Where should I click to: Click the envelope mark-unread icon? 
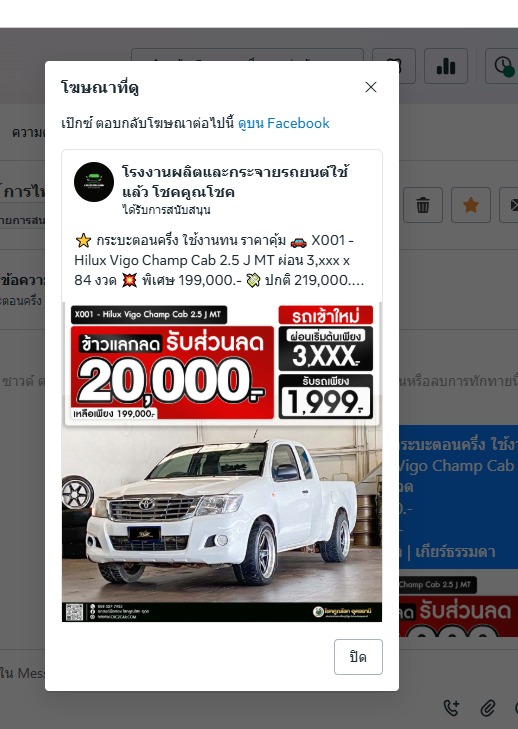[510, 205]
